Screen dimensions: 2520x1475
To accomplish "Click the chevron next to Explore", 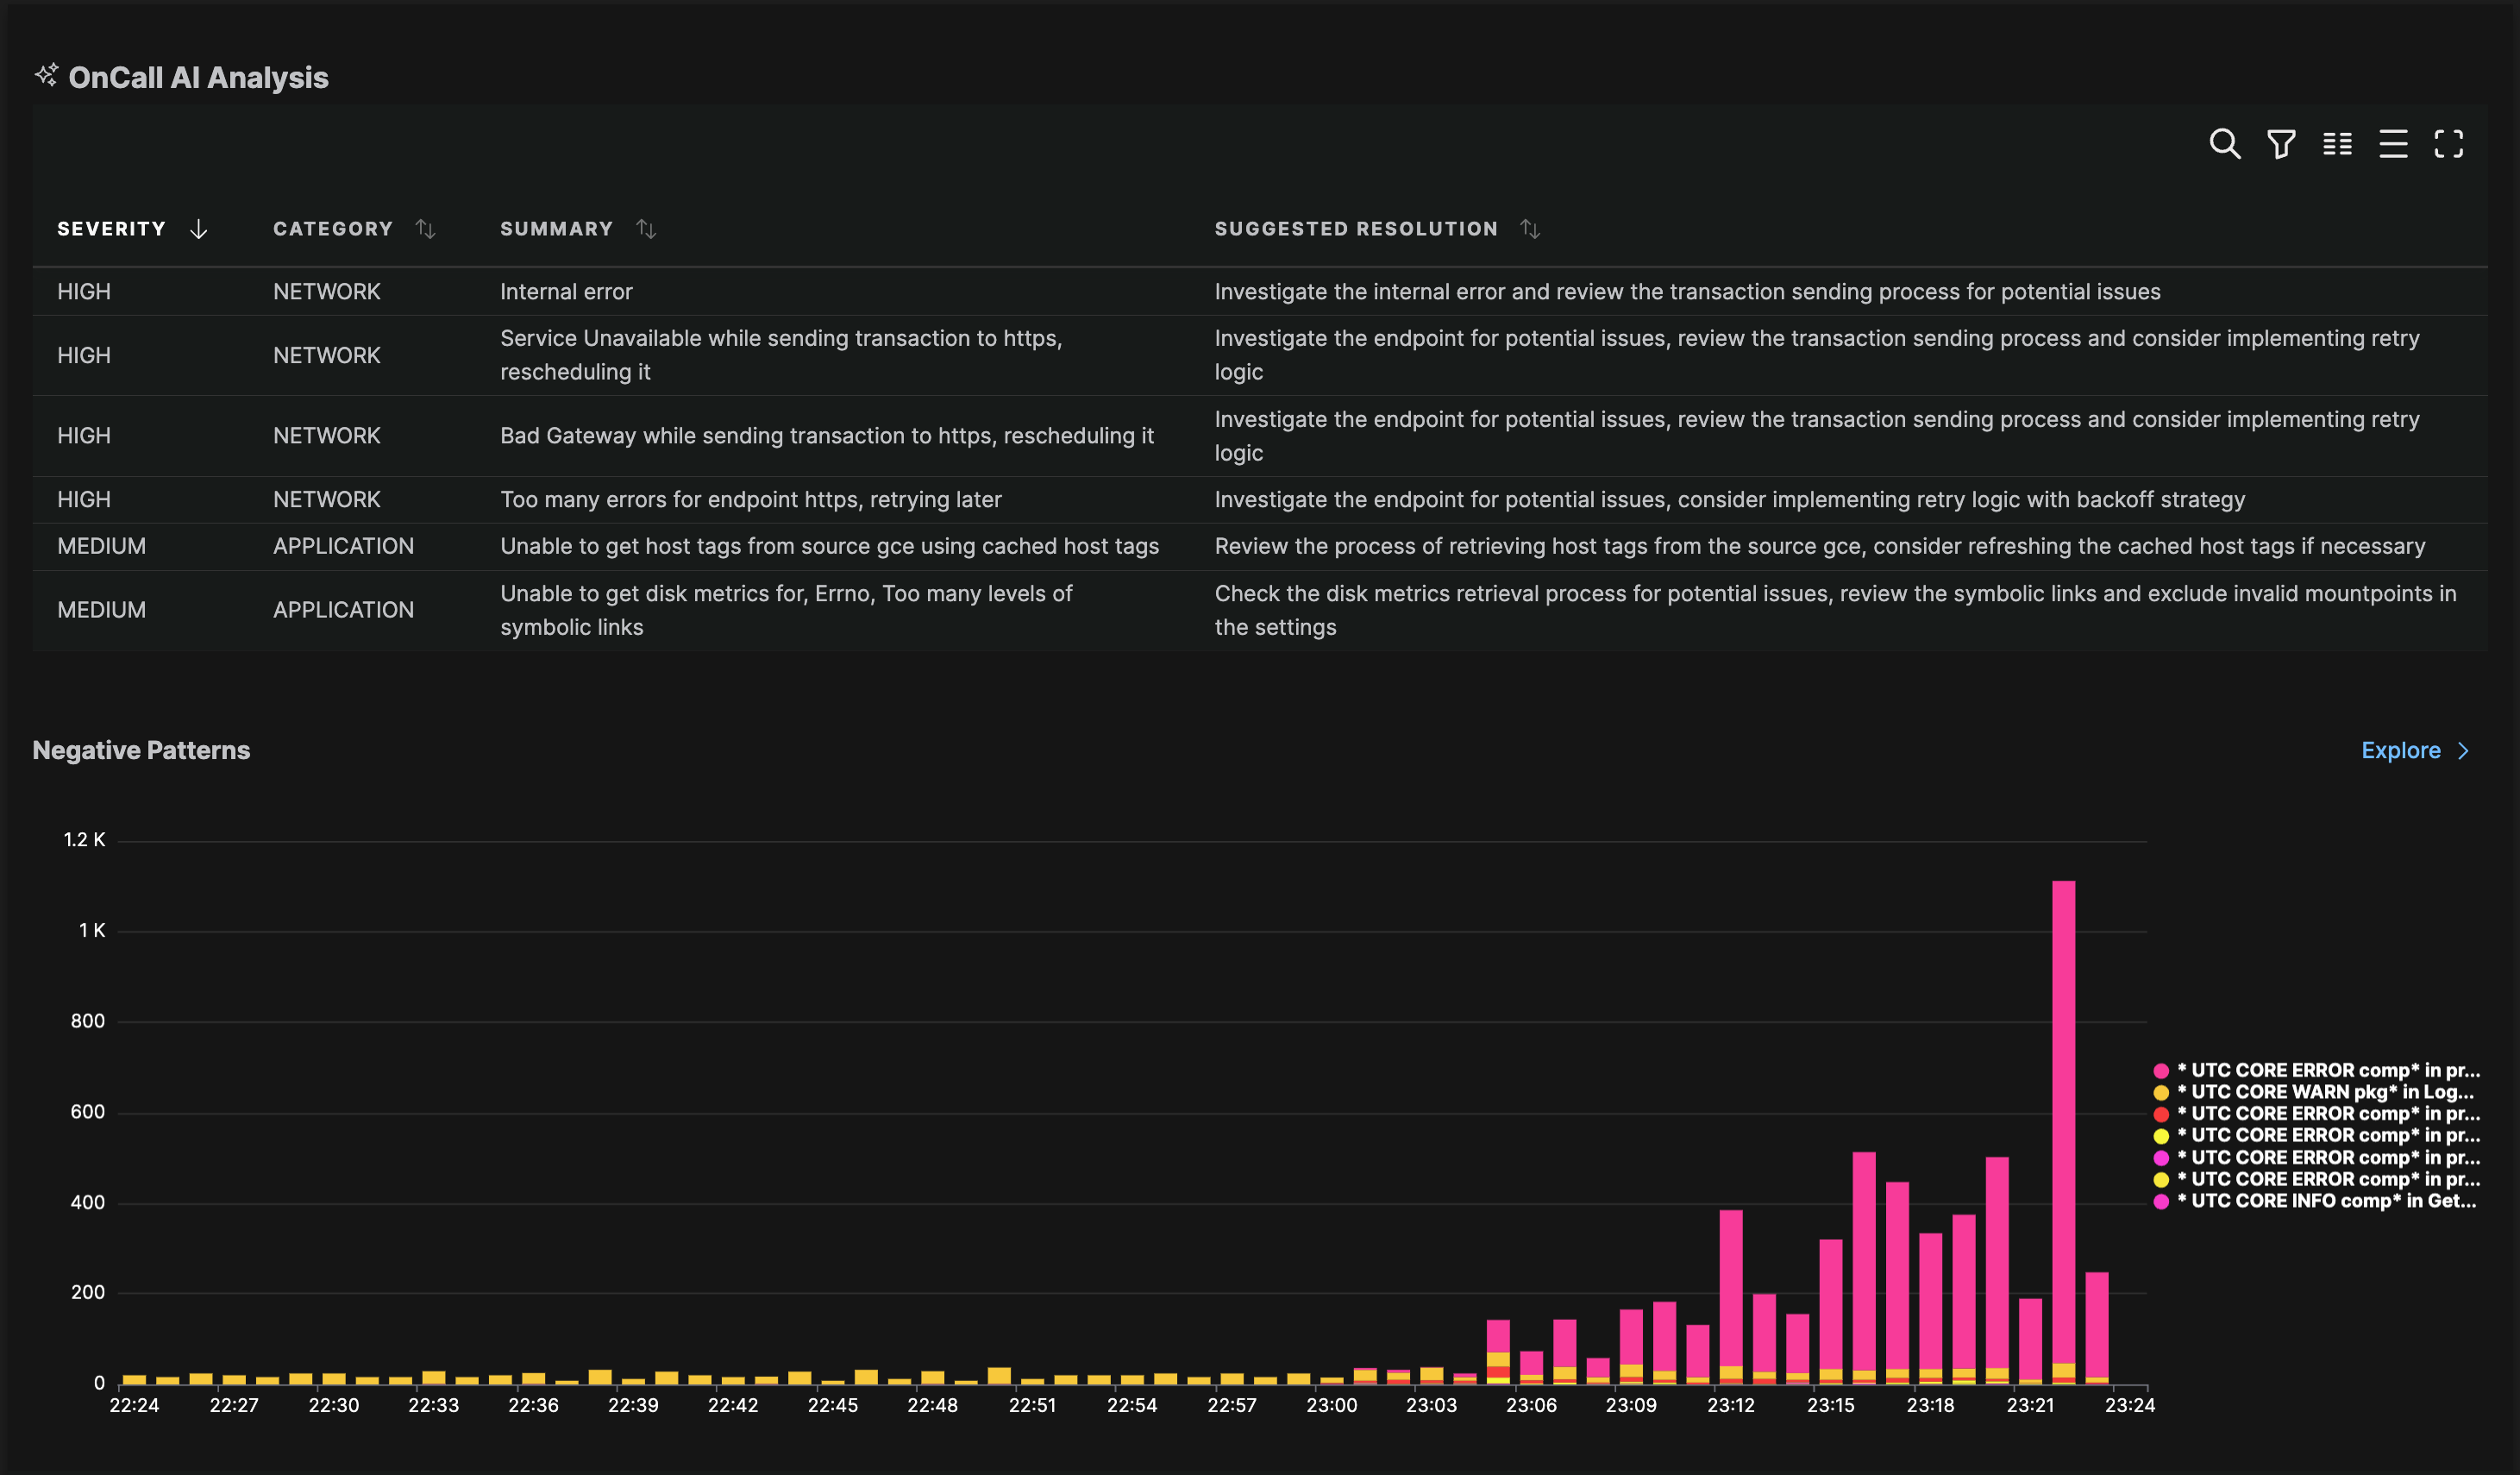I will pos(2464,751).
